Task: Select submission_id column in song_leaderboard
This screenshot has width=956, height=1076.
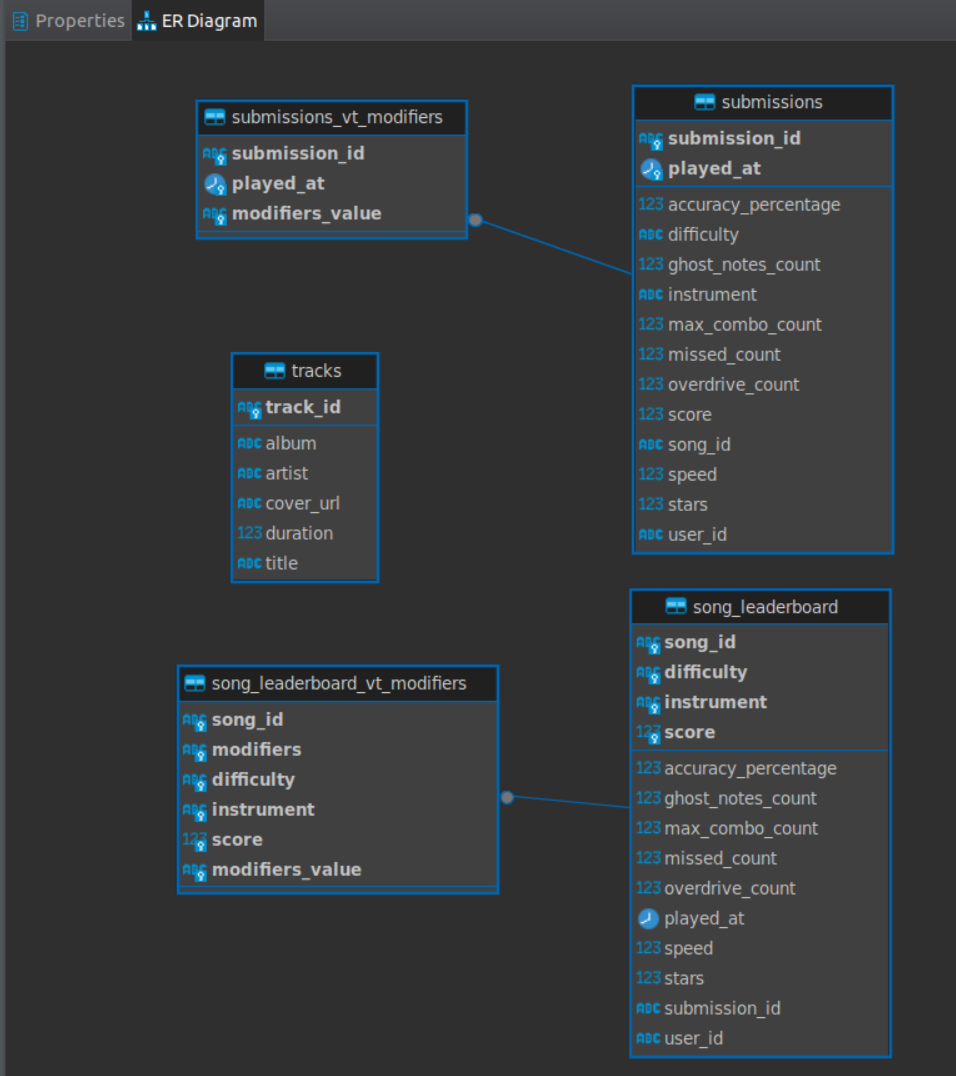Action: (x=760, y=1008)
